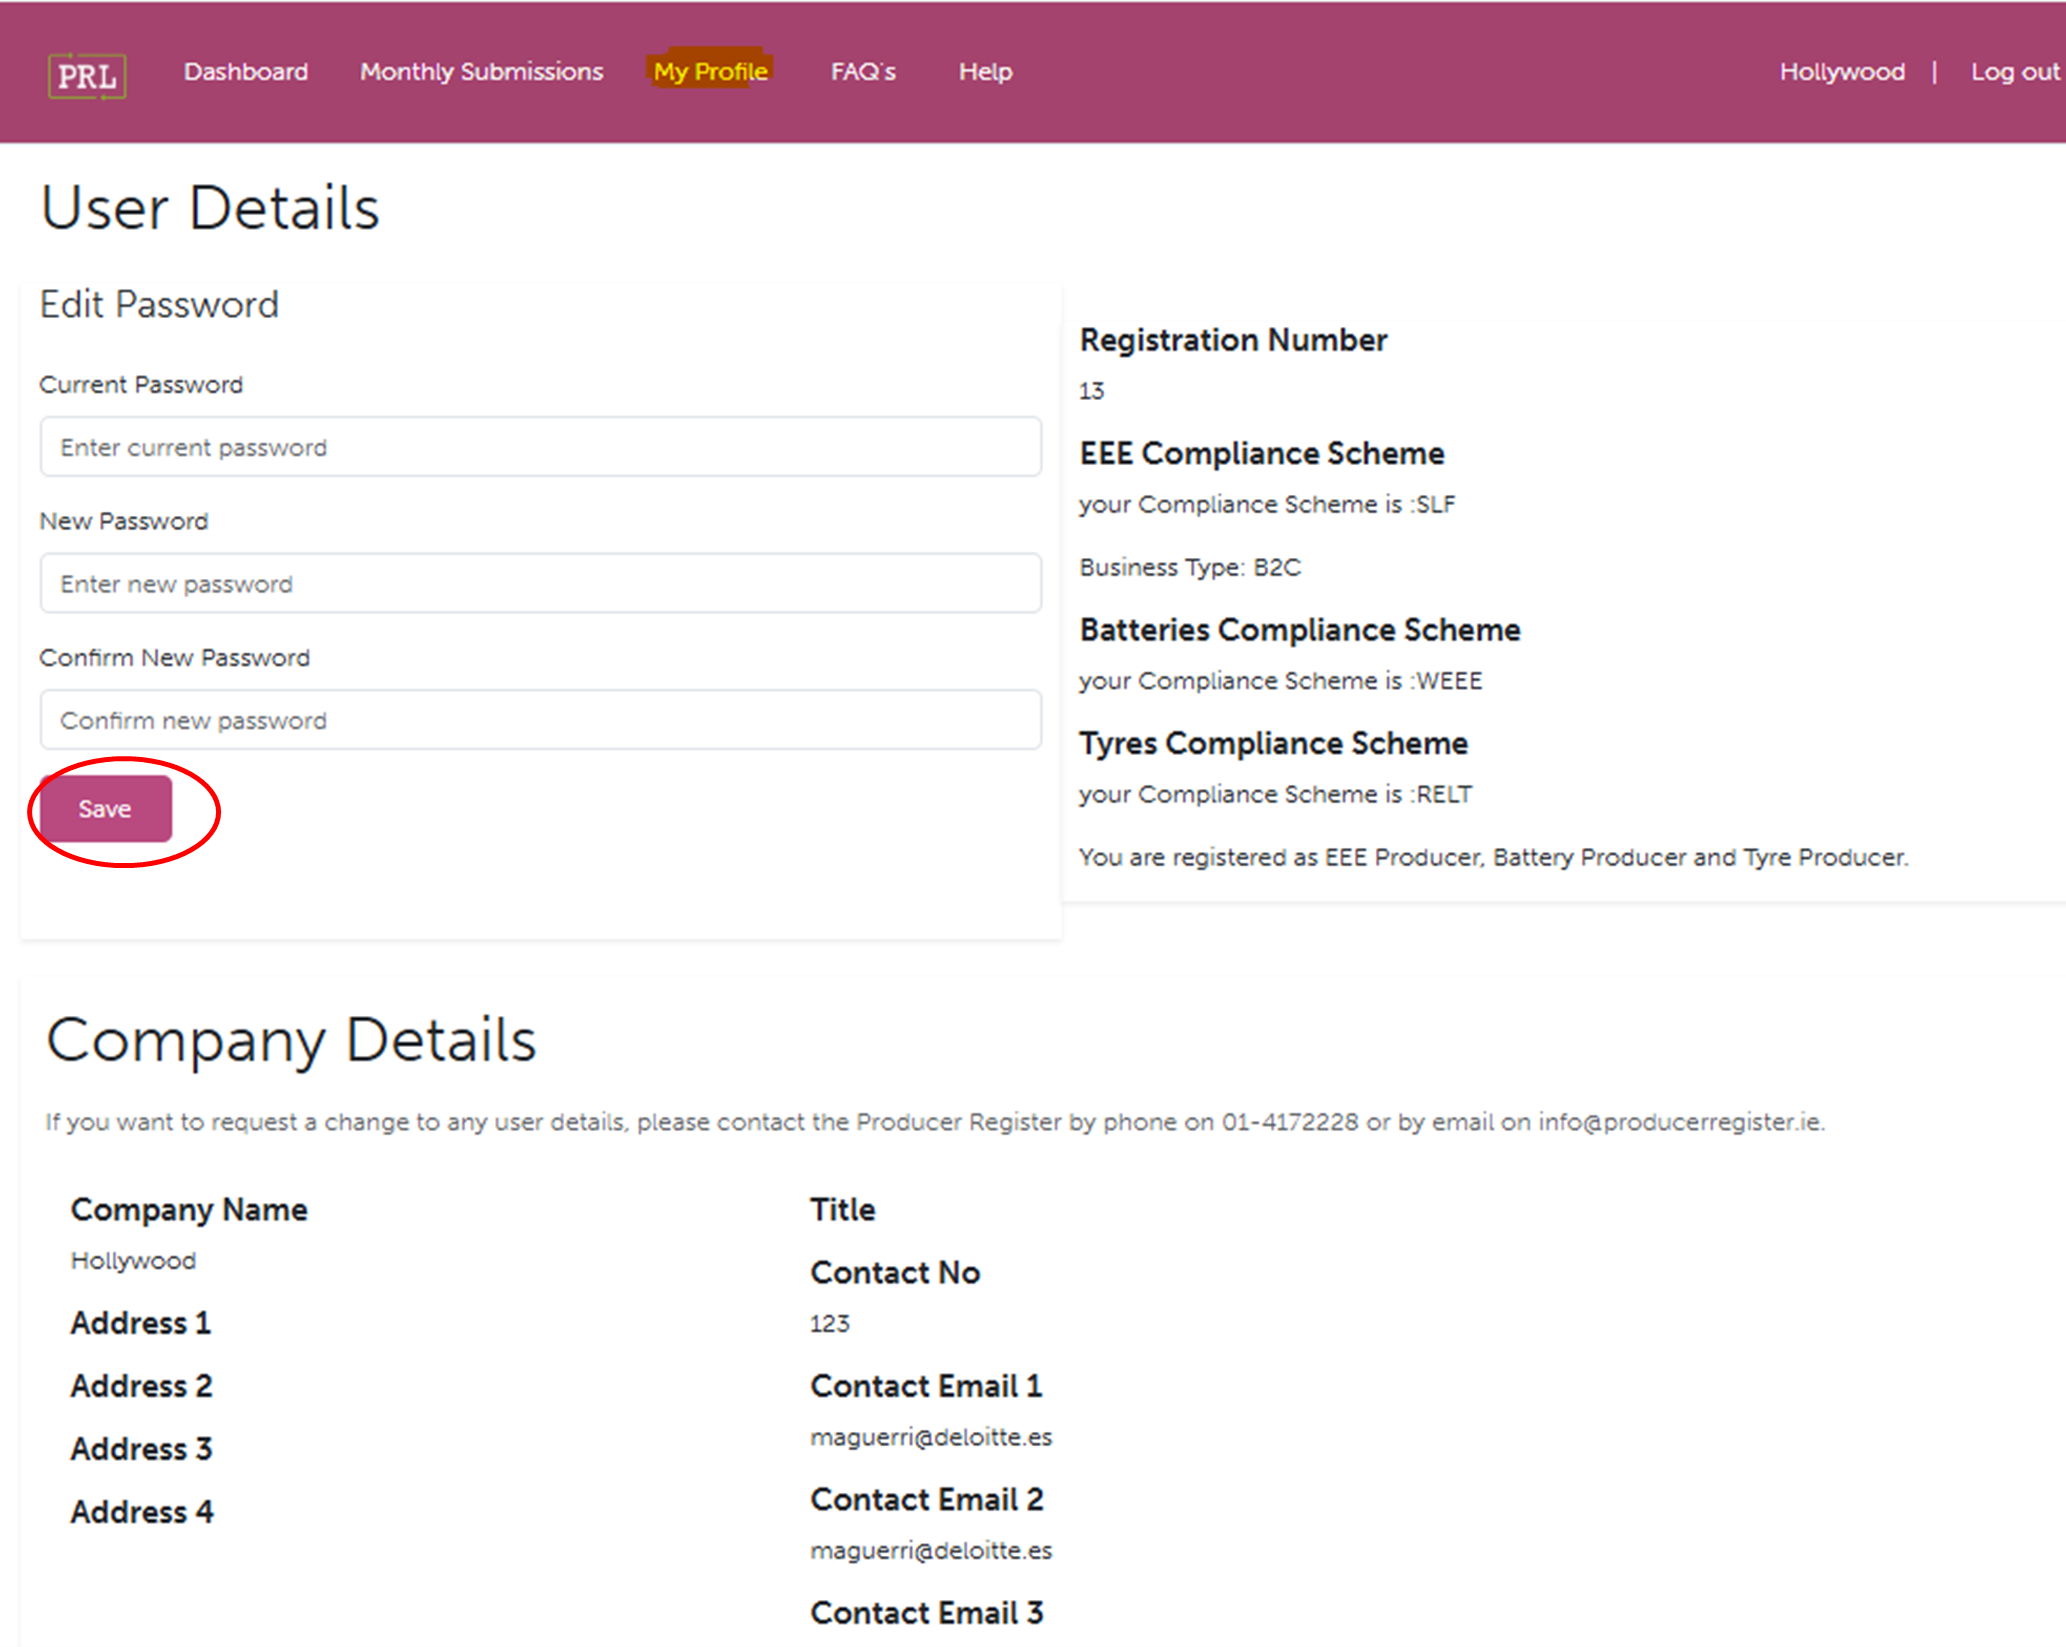Click the Confirm new password field

[x=540, y=720]
